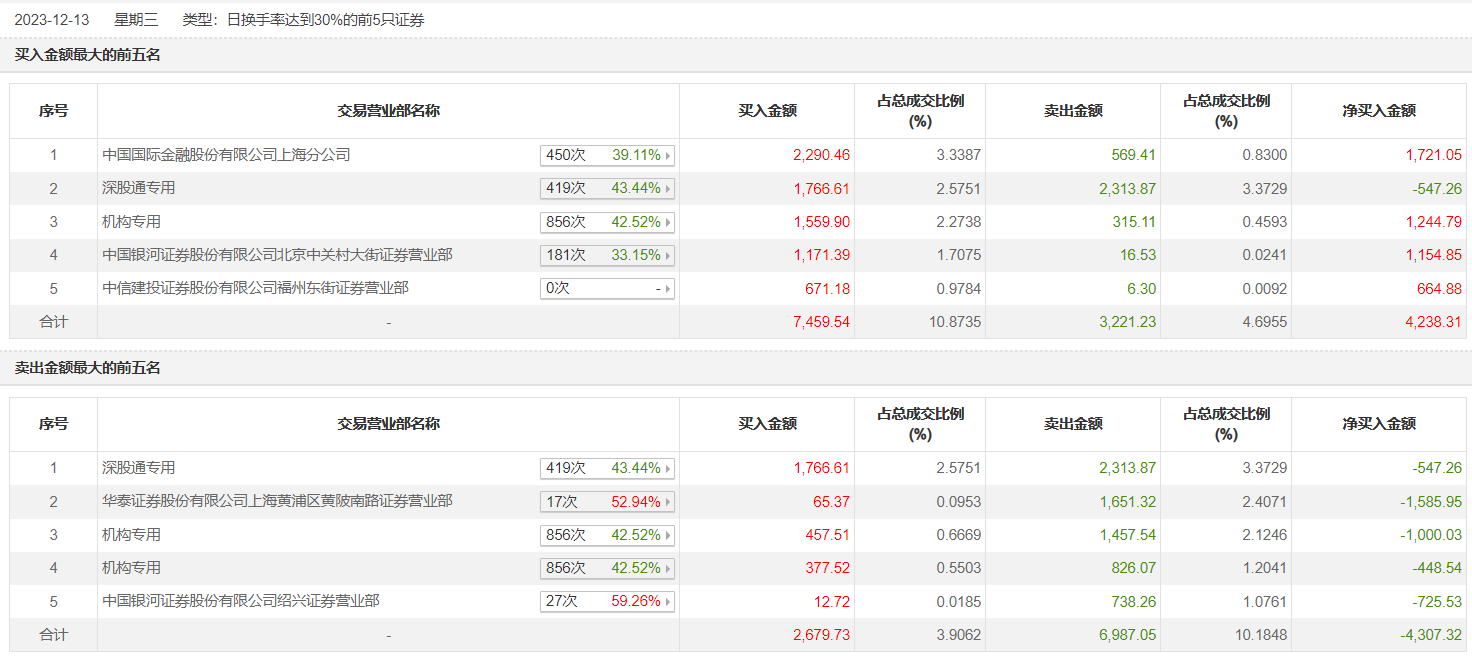Click the 买入金额最大的前五名 section heading
The height and width of the screenshot is (660, 1472).
(x=88, y=55)
